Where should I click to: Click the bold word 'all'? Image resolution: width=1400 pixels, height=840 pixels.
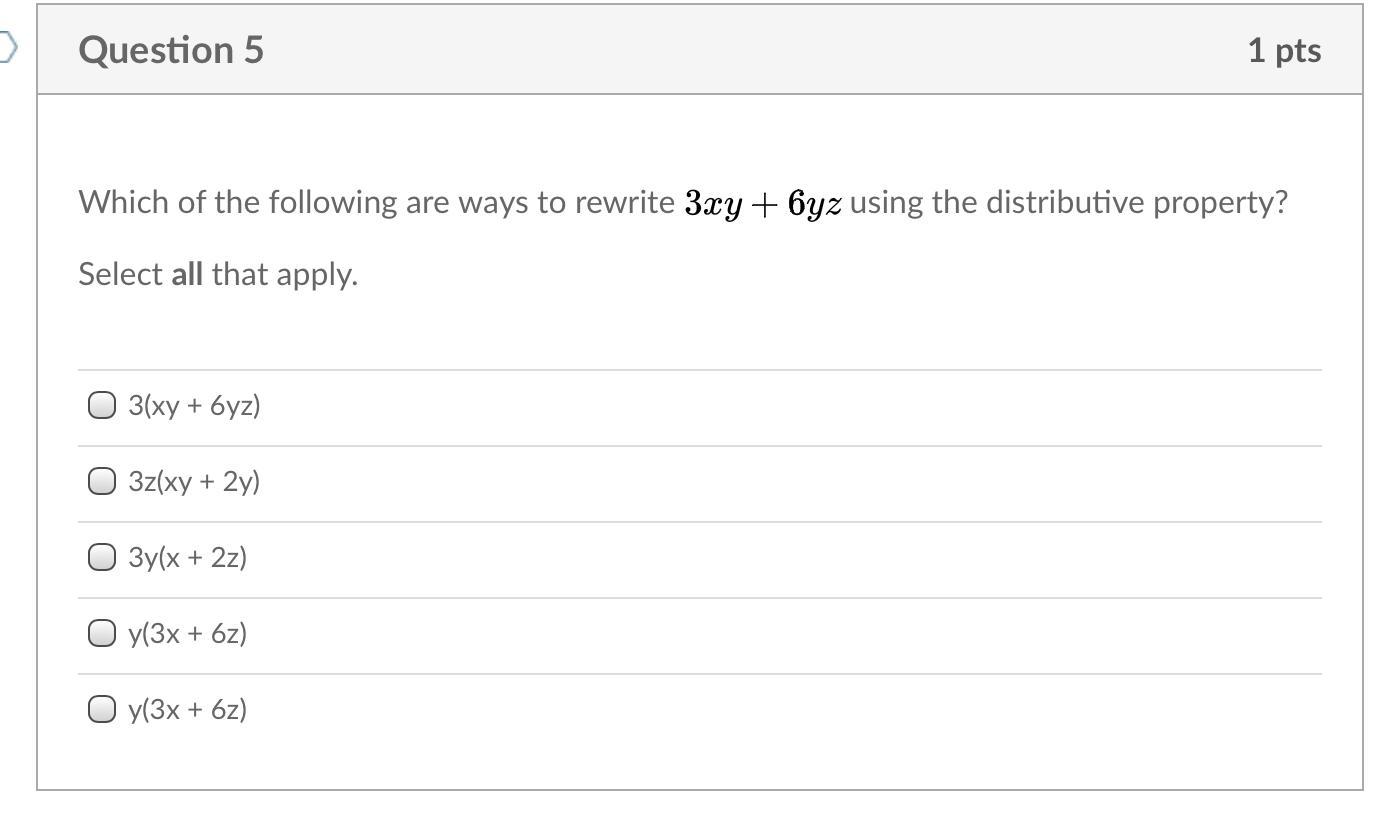pyautogui.click(x=187, y=274)
